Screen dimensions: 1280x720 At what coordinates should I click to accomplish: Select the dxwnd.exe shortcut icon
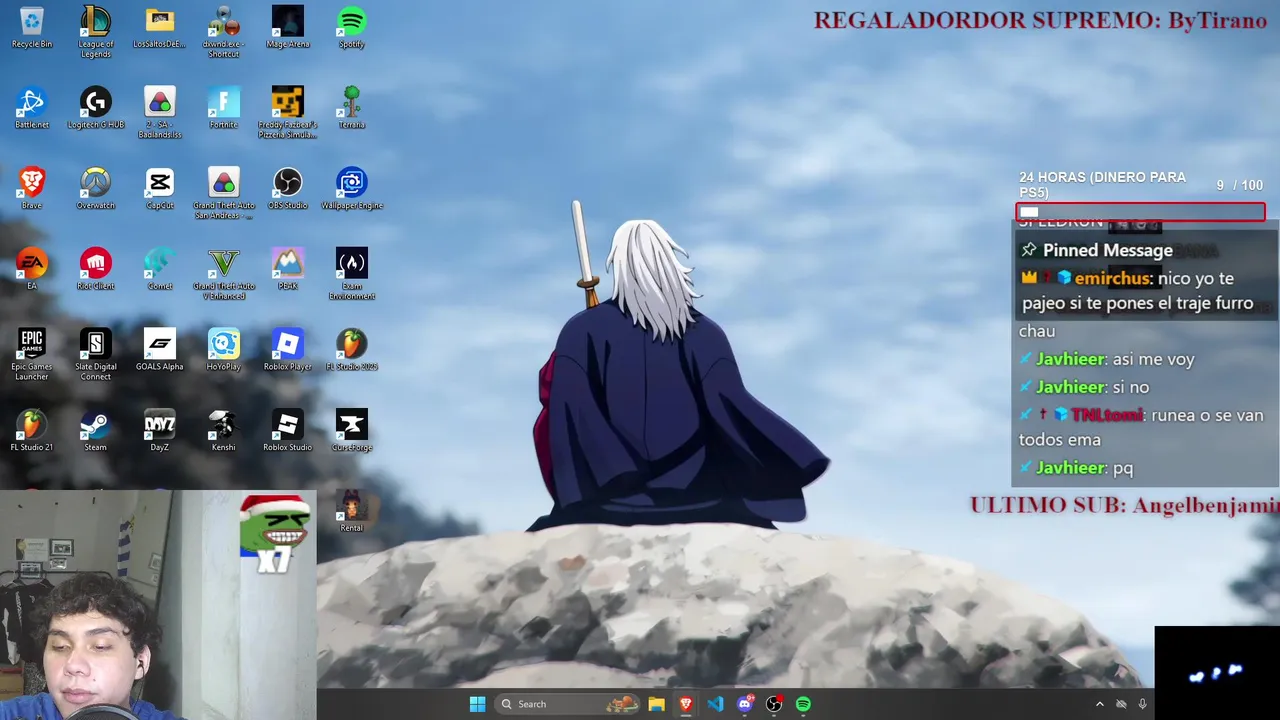(224, 32)
